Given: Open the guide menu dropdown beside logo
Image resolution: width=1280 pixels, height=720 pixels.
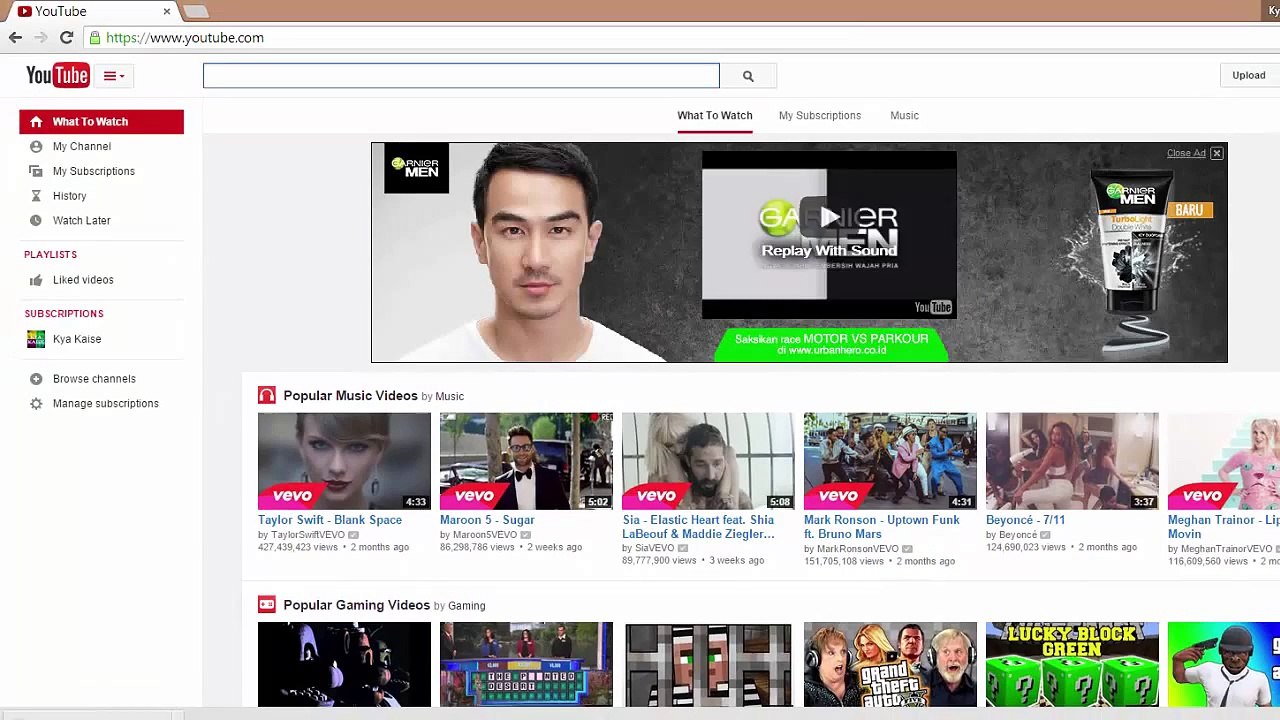Looking at the screenshot, I should coord(114,76).
